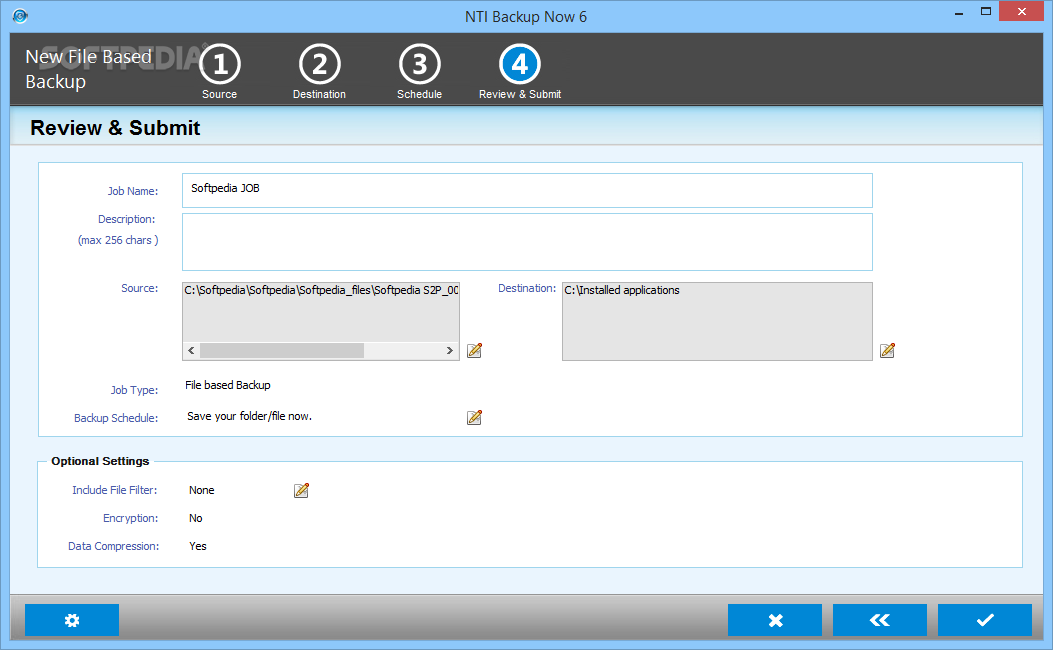Viewport: 1053px width, 650px height.
Task: Click the Data Compression 'Yes' value
Action: click(197, 547)
